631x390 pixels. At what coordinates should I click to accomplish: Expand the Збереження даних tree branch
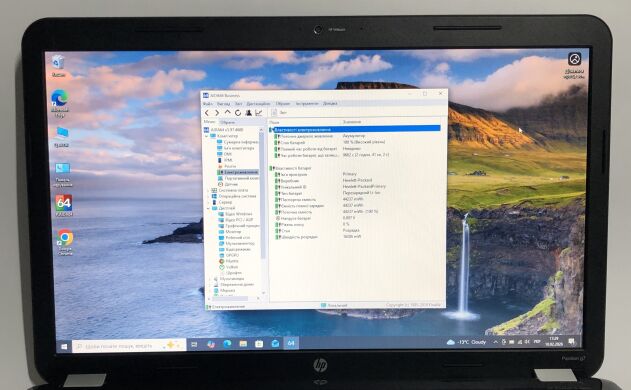pos(210,285)
